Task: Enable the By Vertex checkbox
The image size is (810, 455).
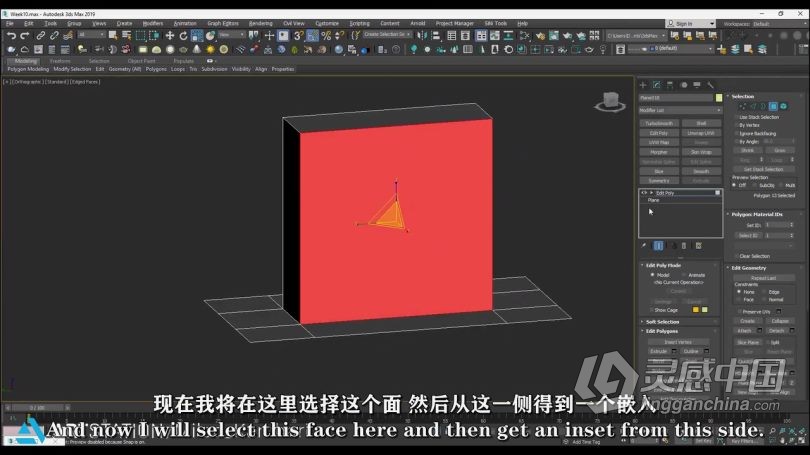Action: (737, 125)
